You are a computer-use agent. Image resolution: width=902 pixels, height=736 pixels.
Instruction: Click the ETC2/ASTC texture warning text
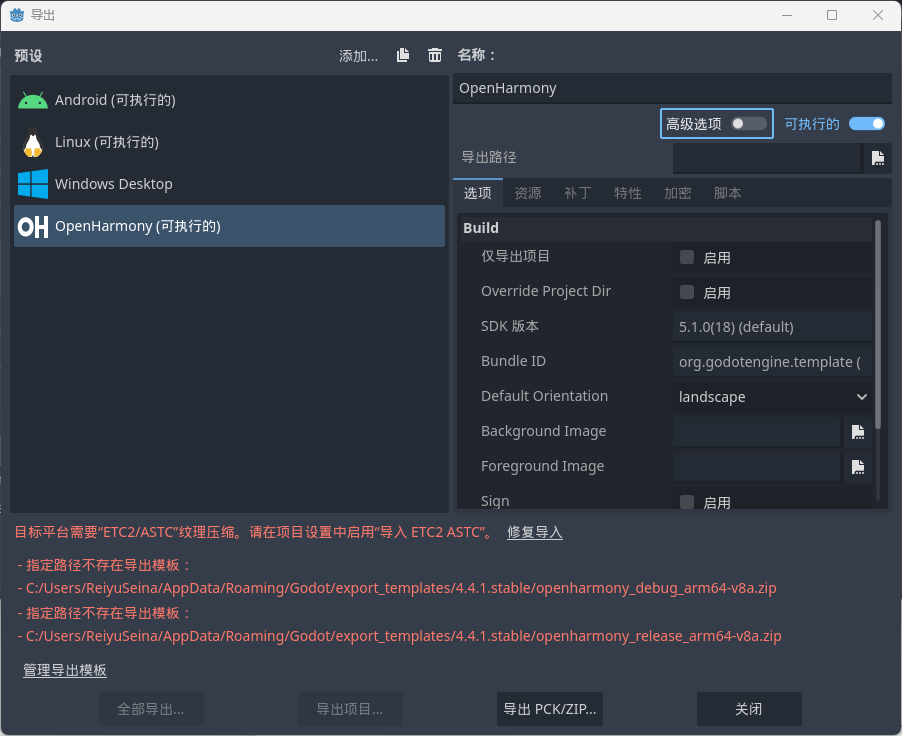pos(254,532)
